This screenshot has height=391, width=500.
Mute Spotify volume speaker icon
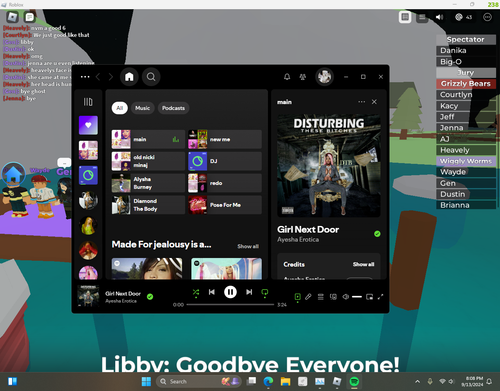[x=346, y=297]
